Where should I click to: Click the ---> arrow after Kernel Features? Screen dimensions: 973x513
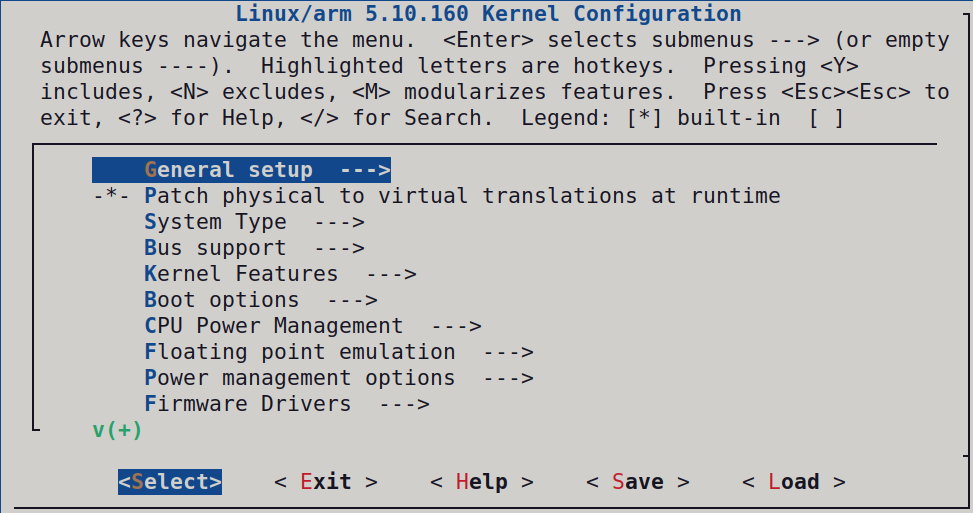tap(391, 274)
